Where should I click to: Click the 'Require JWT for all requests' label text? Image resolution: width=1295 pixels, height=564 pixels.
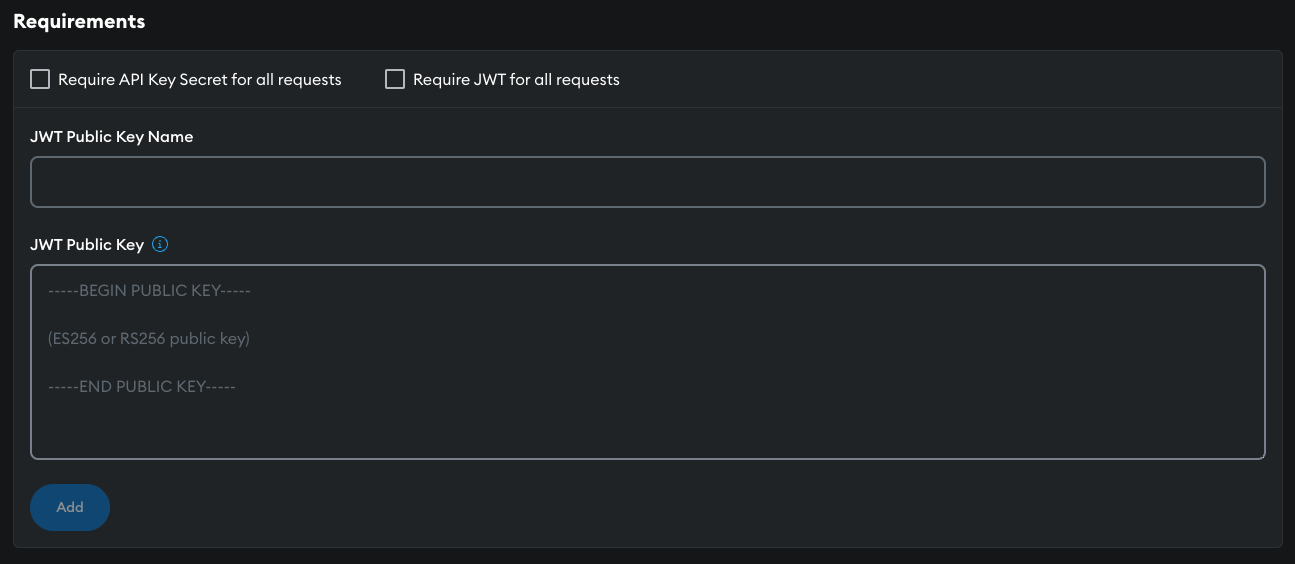coord(516,80)
